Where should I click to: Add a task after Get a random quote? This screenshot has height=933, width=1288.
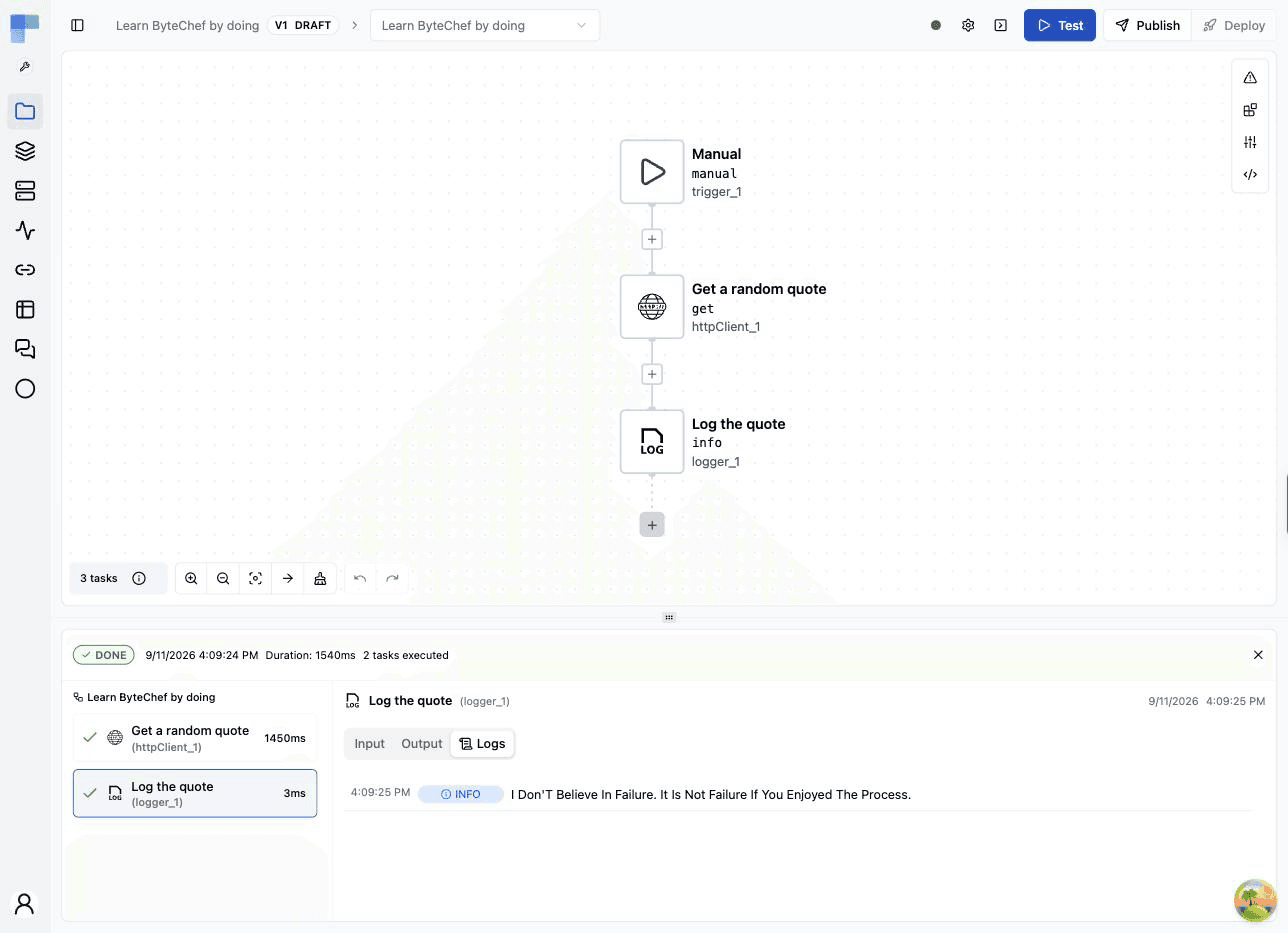click(x=652, y=374)
